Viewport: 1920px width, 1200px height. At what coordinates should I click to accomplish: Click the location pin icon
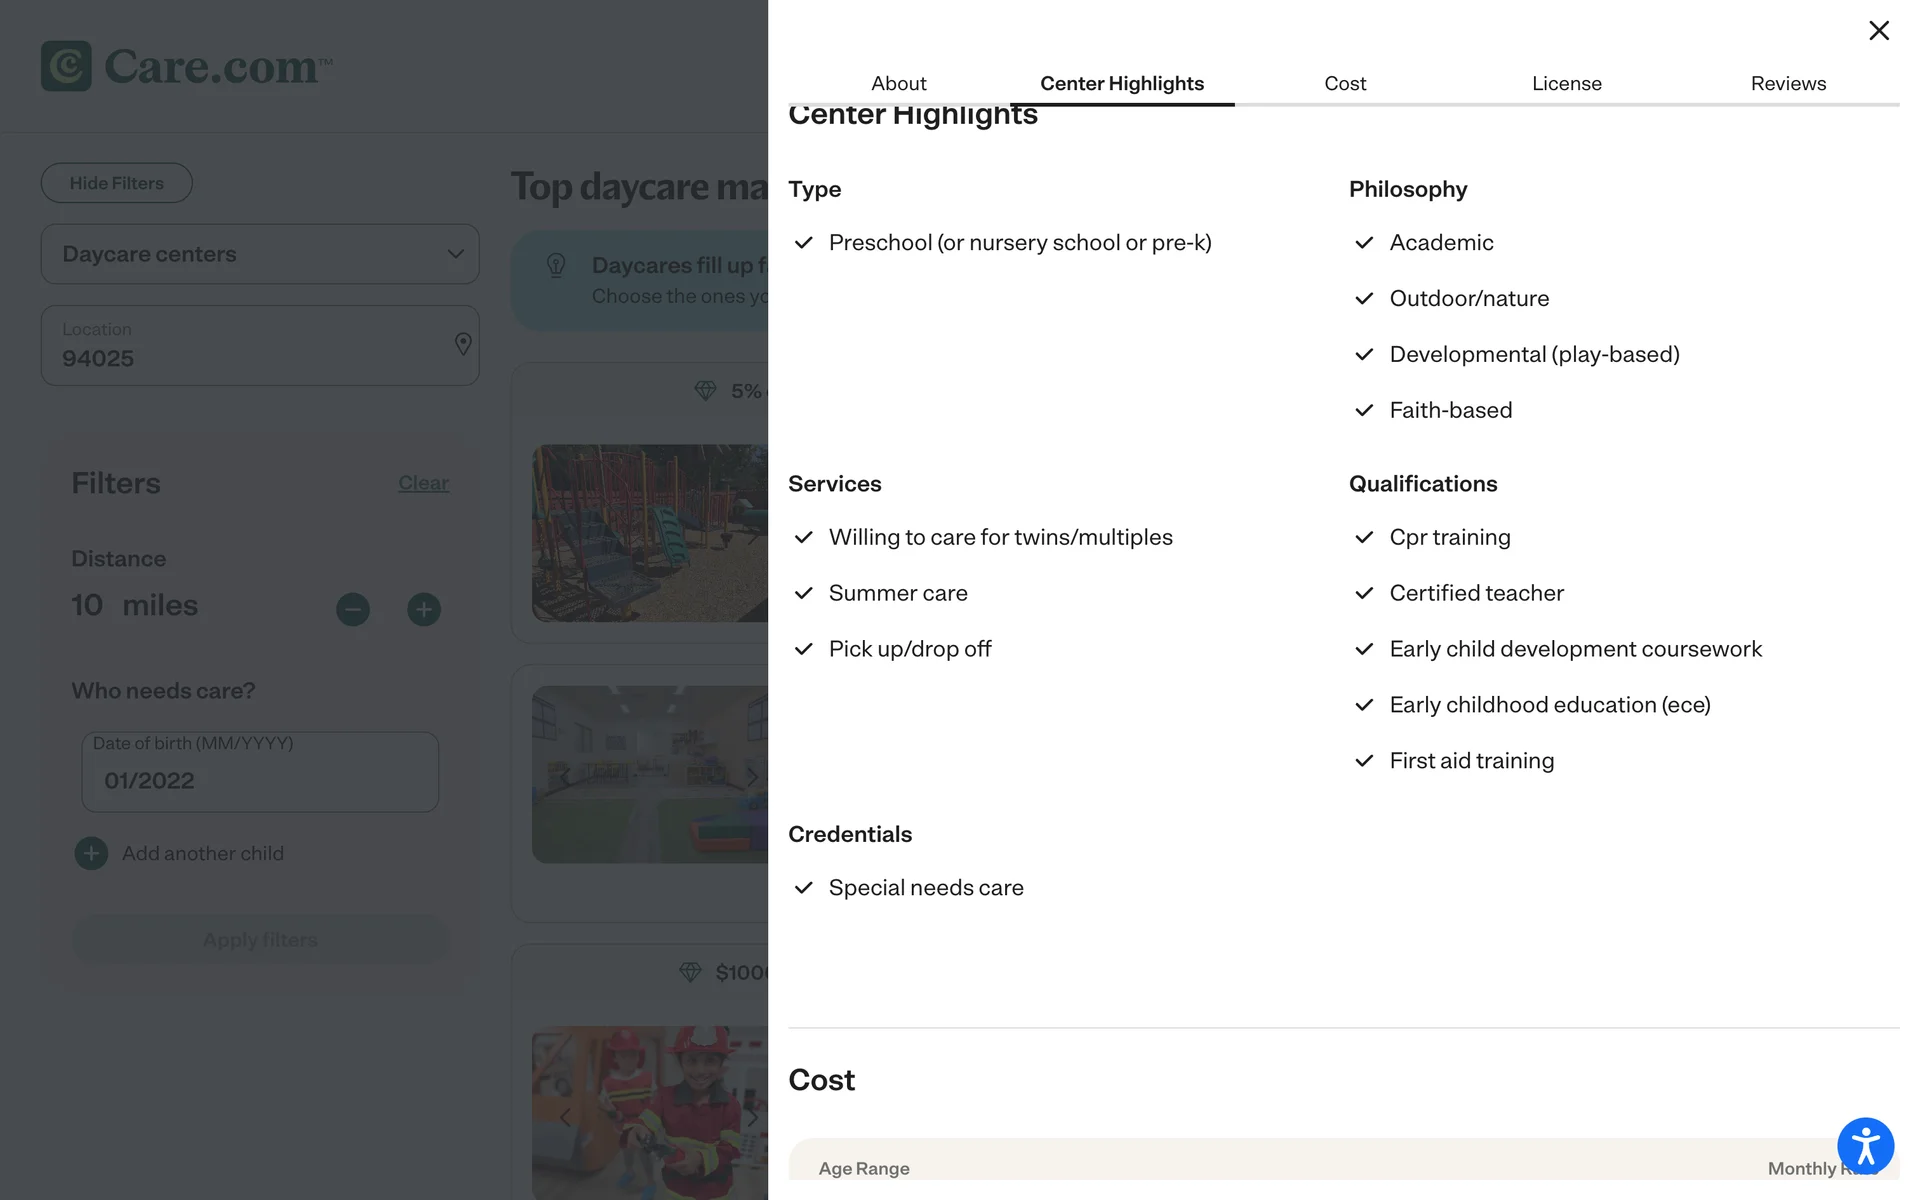pyautogui.click(x=462, y=344)
